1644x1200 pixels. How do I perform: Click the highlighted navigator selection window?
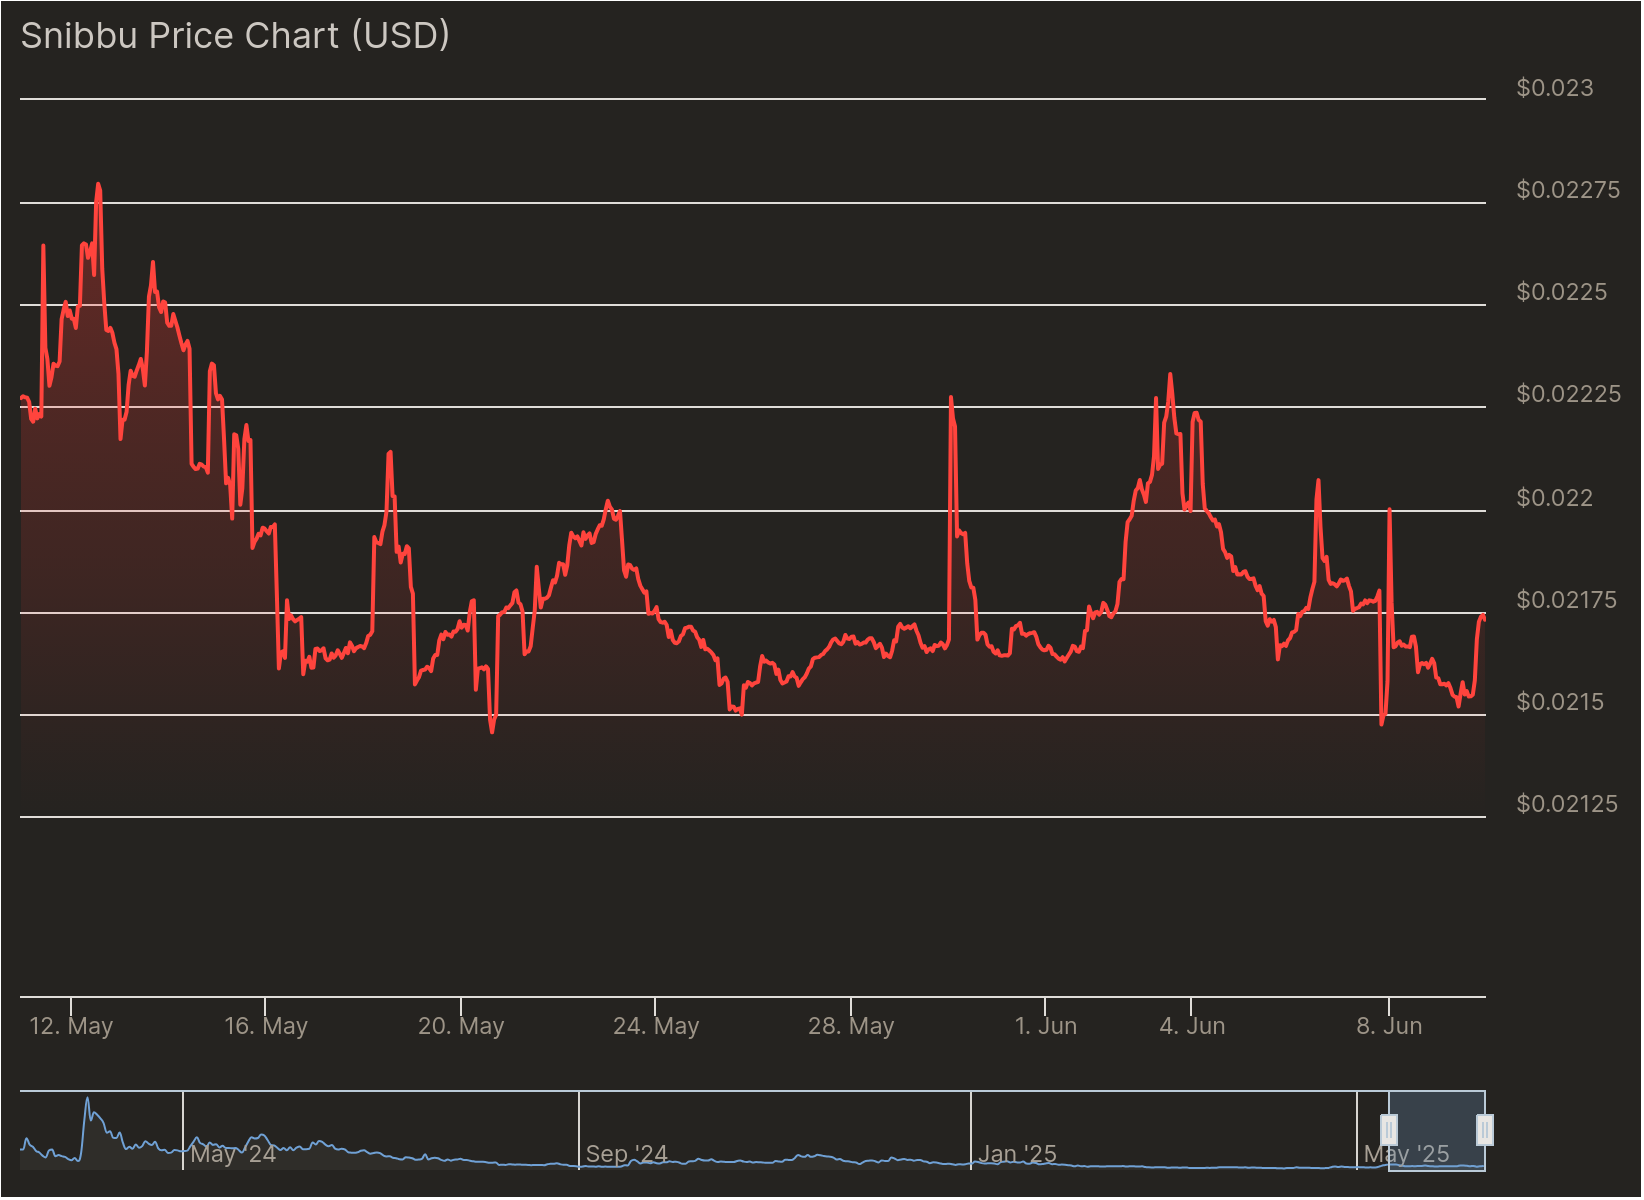(x=1437, y=1131)
